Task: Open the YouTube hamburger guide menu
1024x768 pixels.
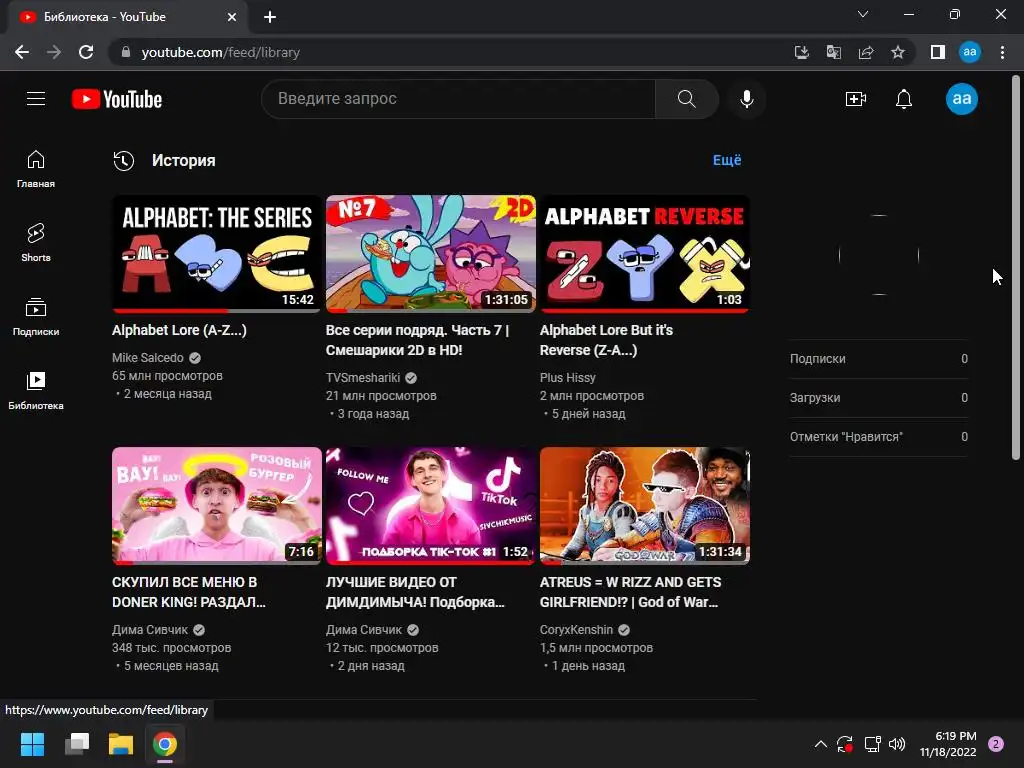Action: [36, 99]
